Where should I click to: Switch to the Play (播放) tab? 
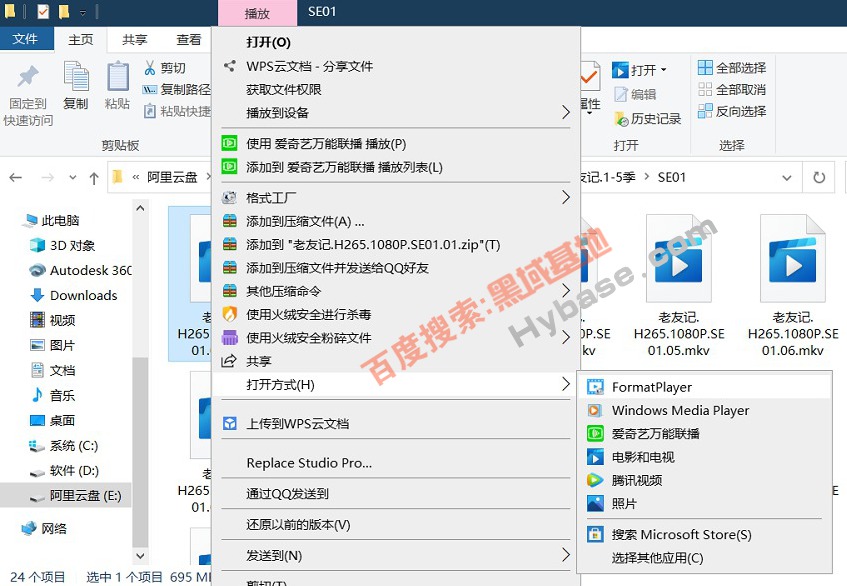[x=257, y=13]
